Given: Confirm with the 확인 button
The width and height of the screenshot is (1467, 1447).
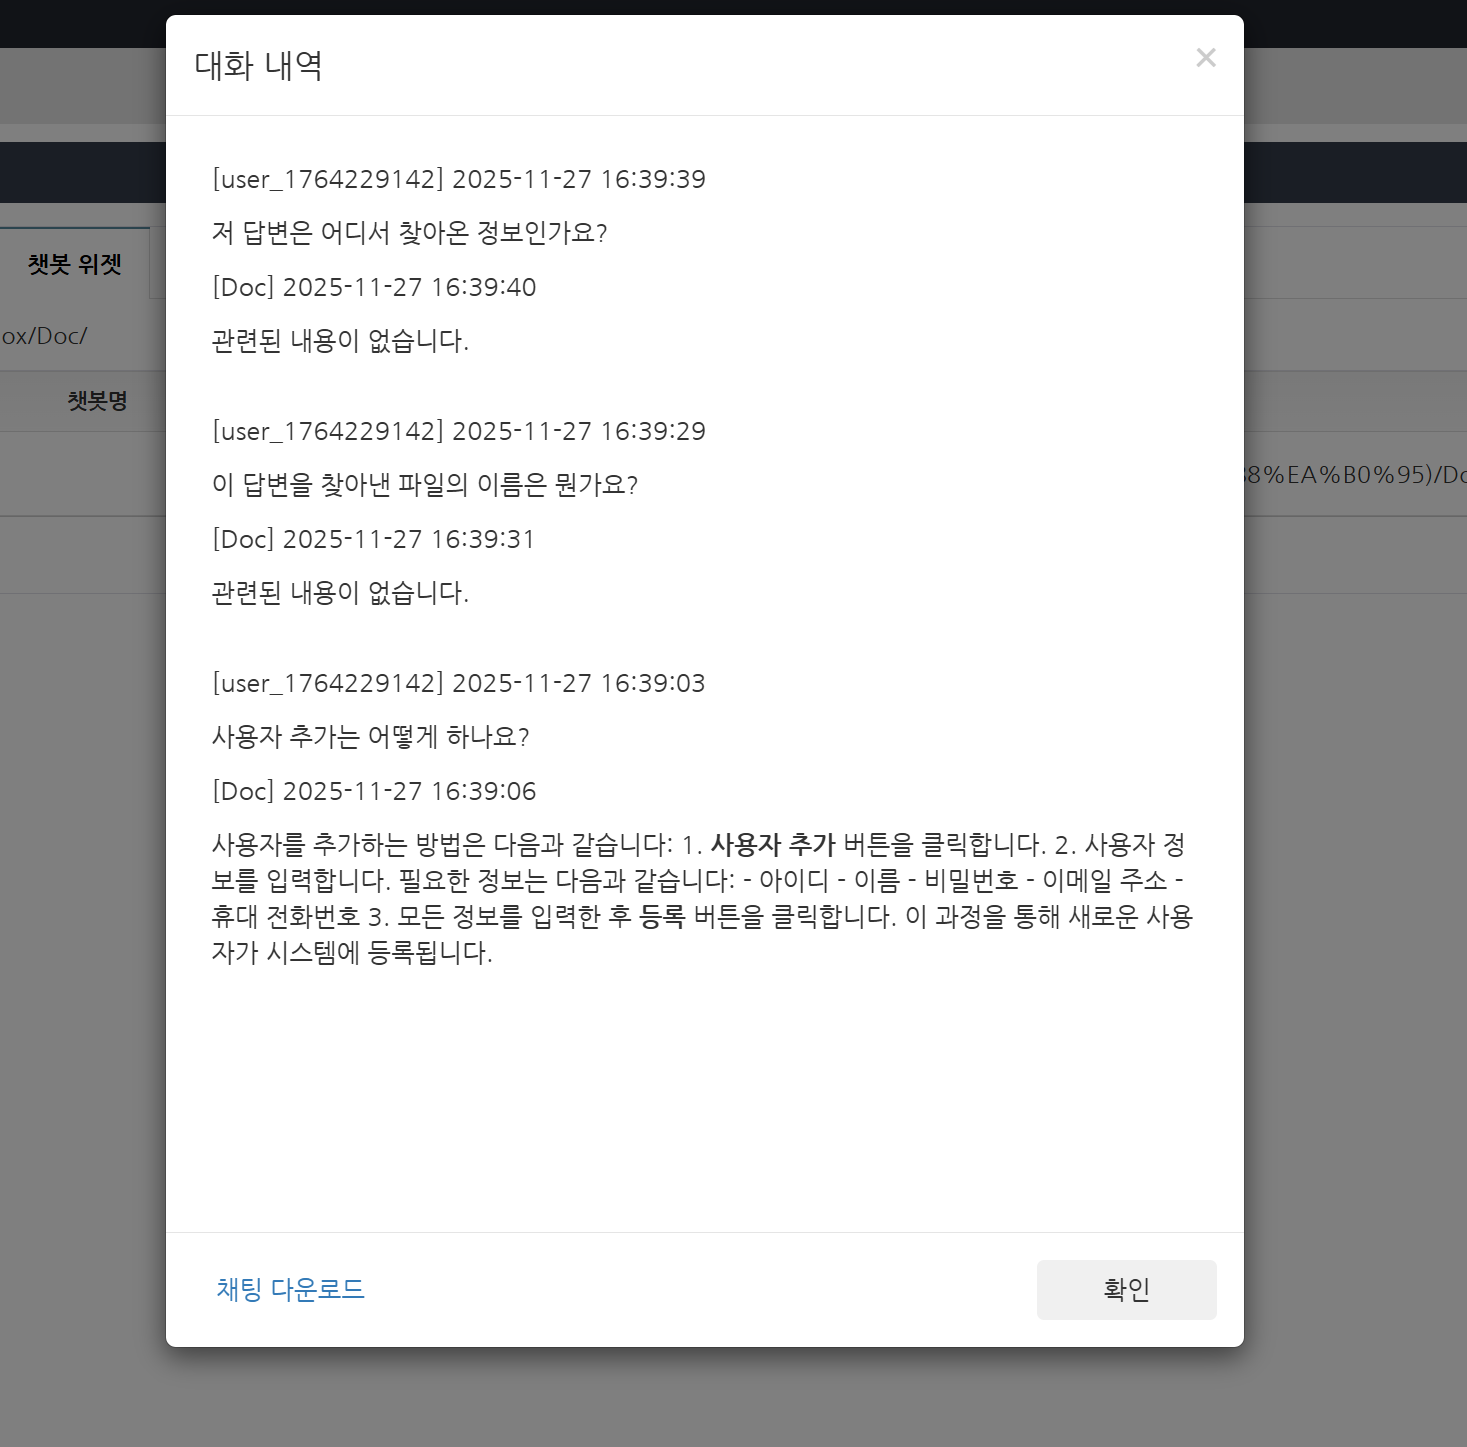Looking at the screenshot, I should [x=1126, y=1290].
